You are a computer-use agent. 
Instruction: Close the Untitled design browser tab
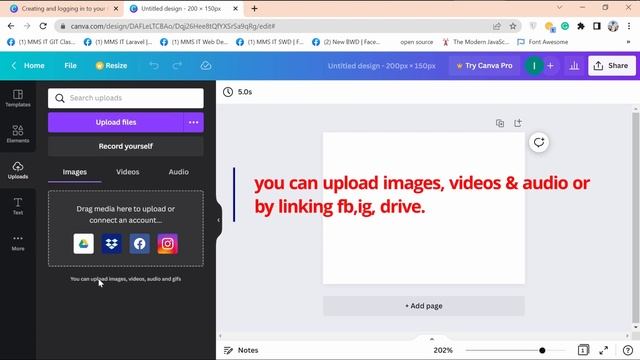coord(235,9)
